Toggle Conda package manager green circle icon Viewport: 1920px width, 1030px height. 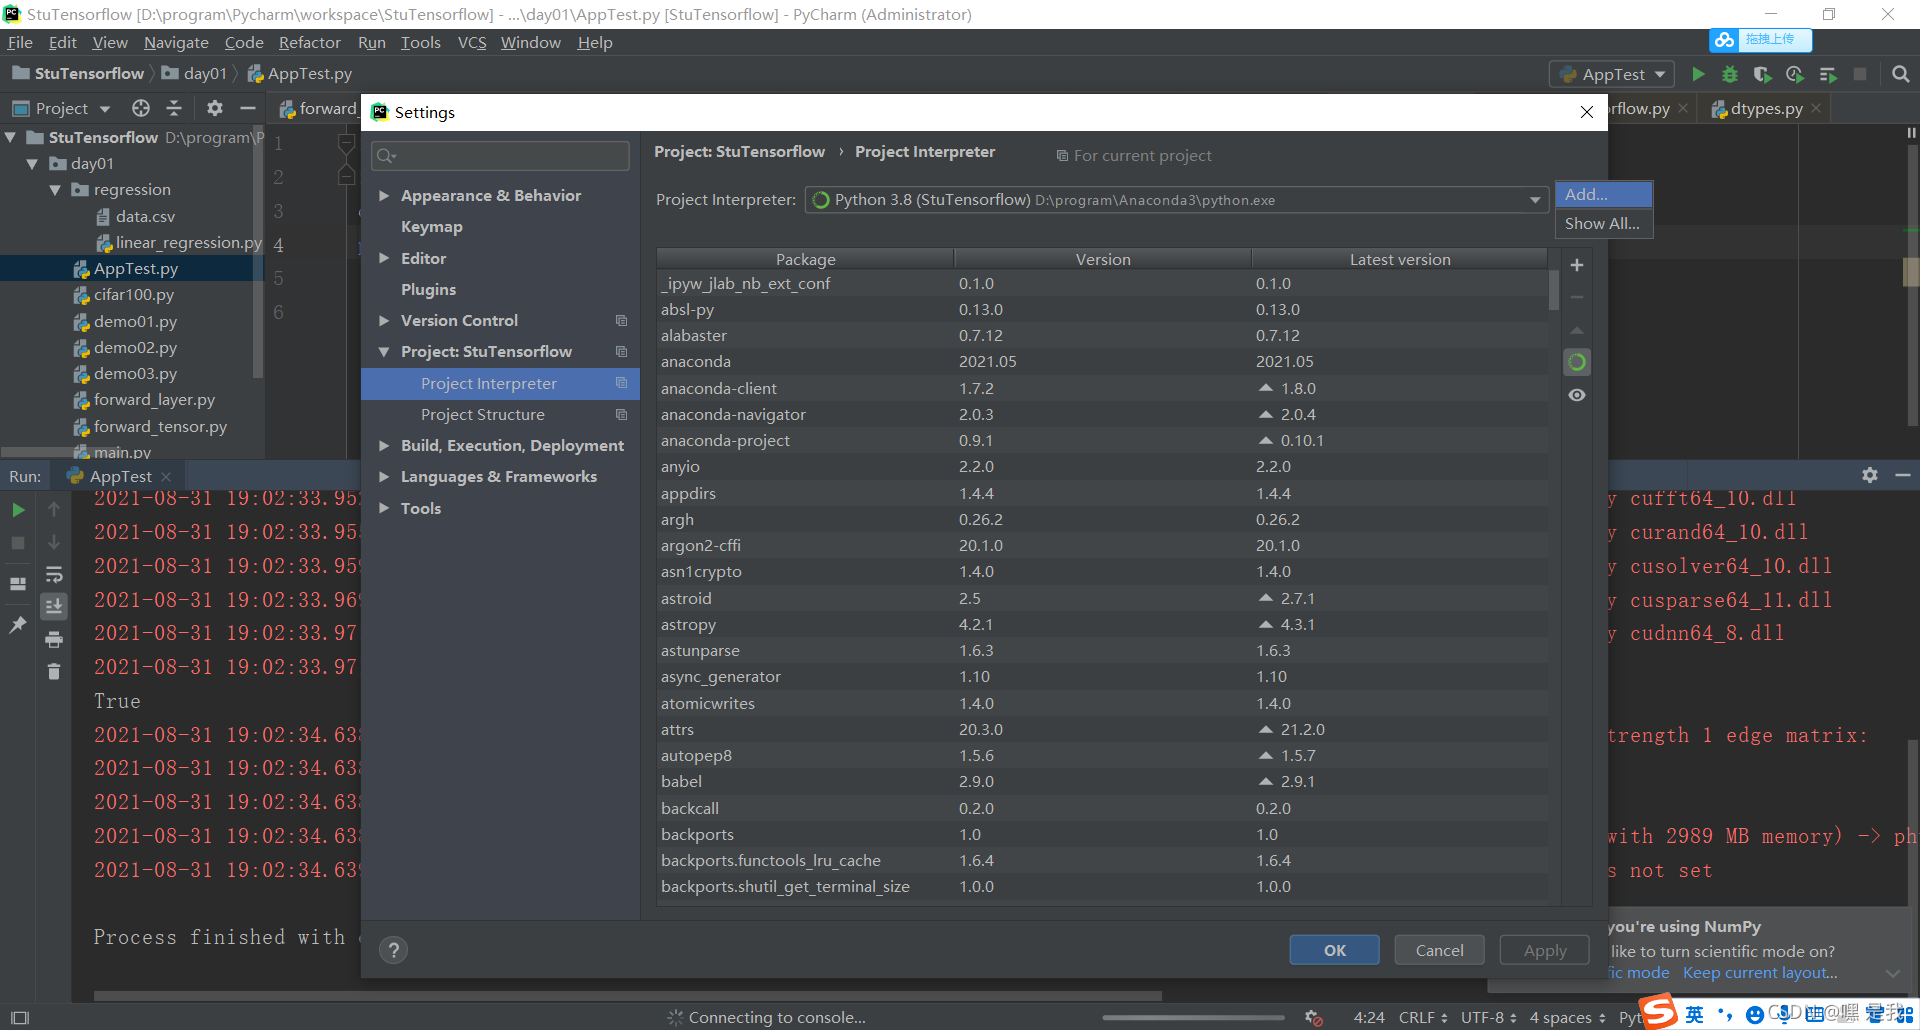pyautogui.click(x=1577, y=362)
